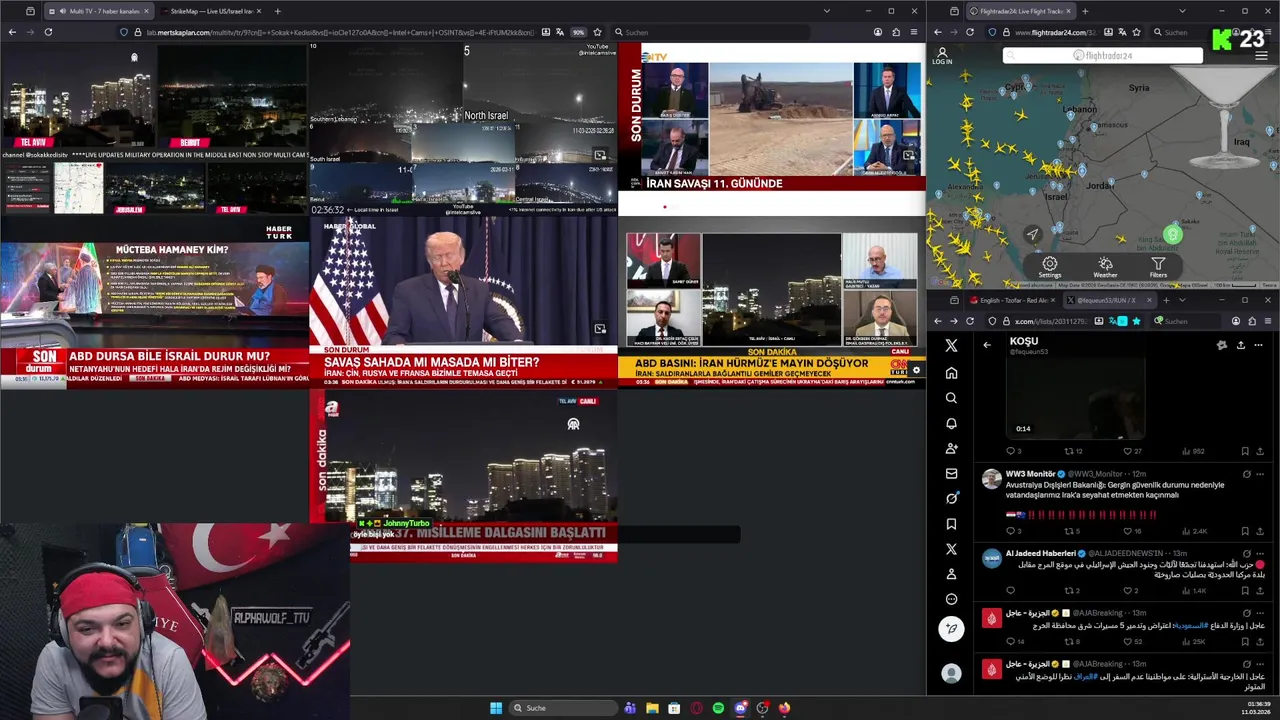Open Firefox from the taskbar
Screen dimensions: 1280x720
(x=784, y=708)
